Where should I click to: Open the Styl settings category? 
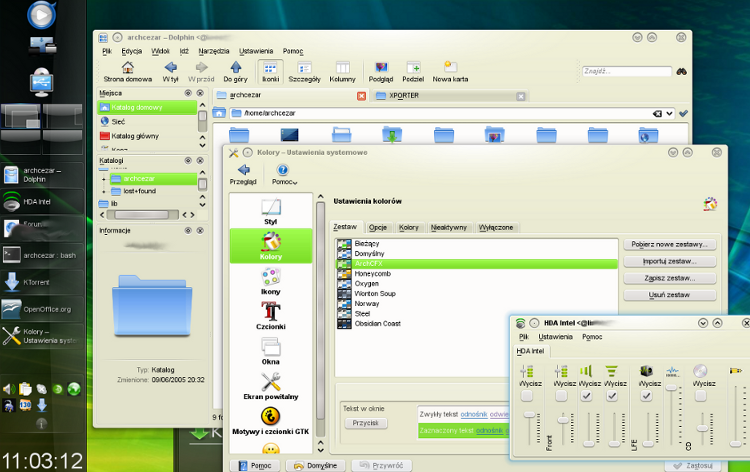[271, 211]
